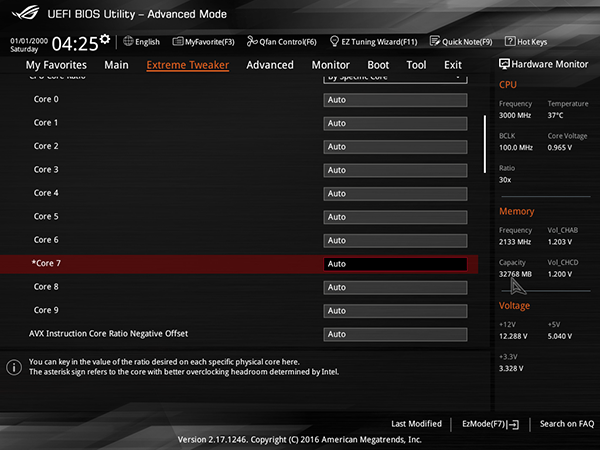Click the +5V reading 5.040 V
The image size is (600, 450).
click(559, 336)
